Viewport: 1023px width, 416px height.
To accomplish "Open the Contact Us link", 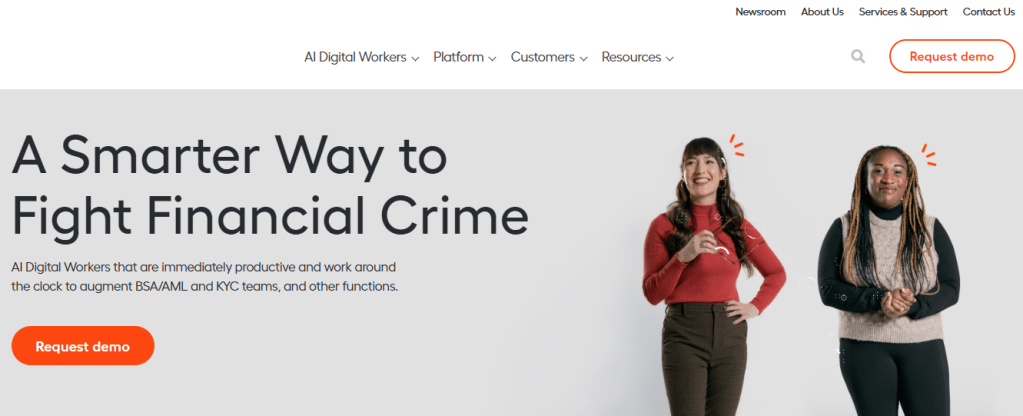I will 989,12.
